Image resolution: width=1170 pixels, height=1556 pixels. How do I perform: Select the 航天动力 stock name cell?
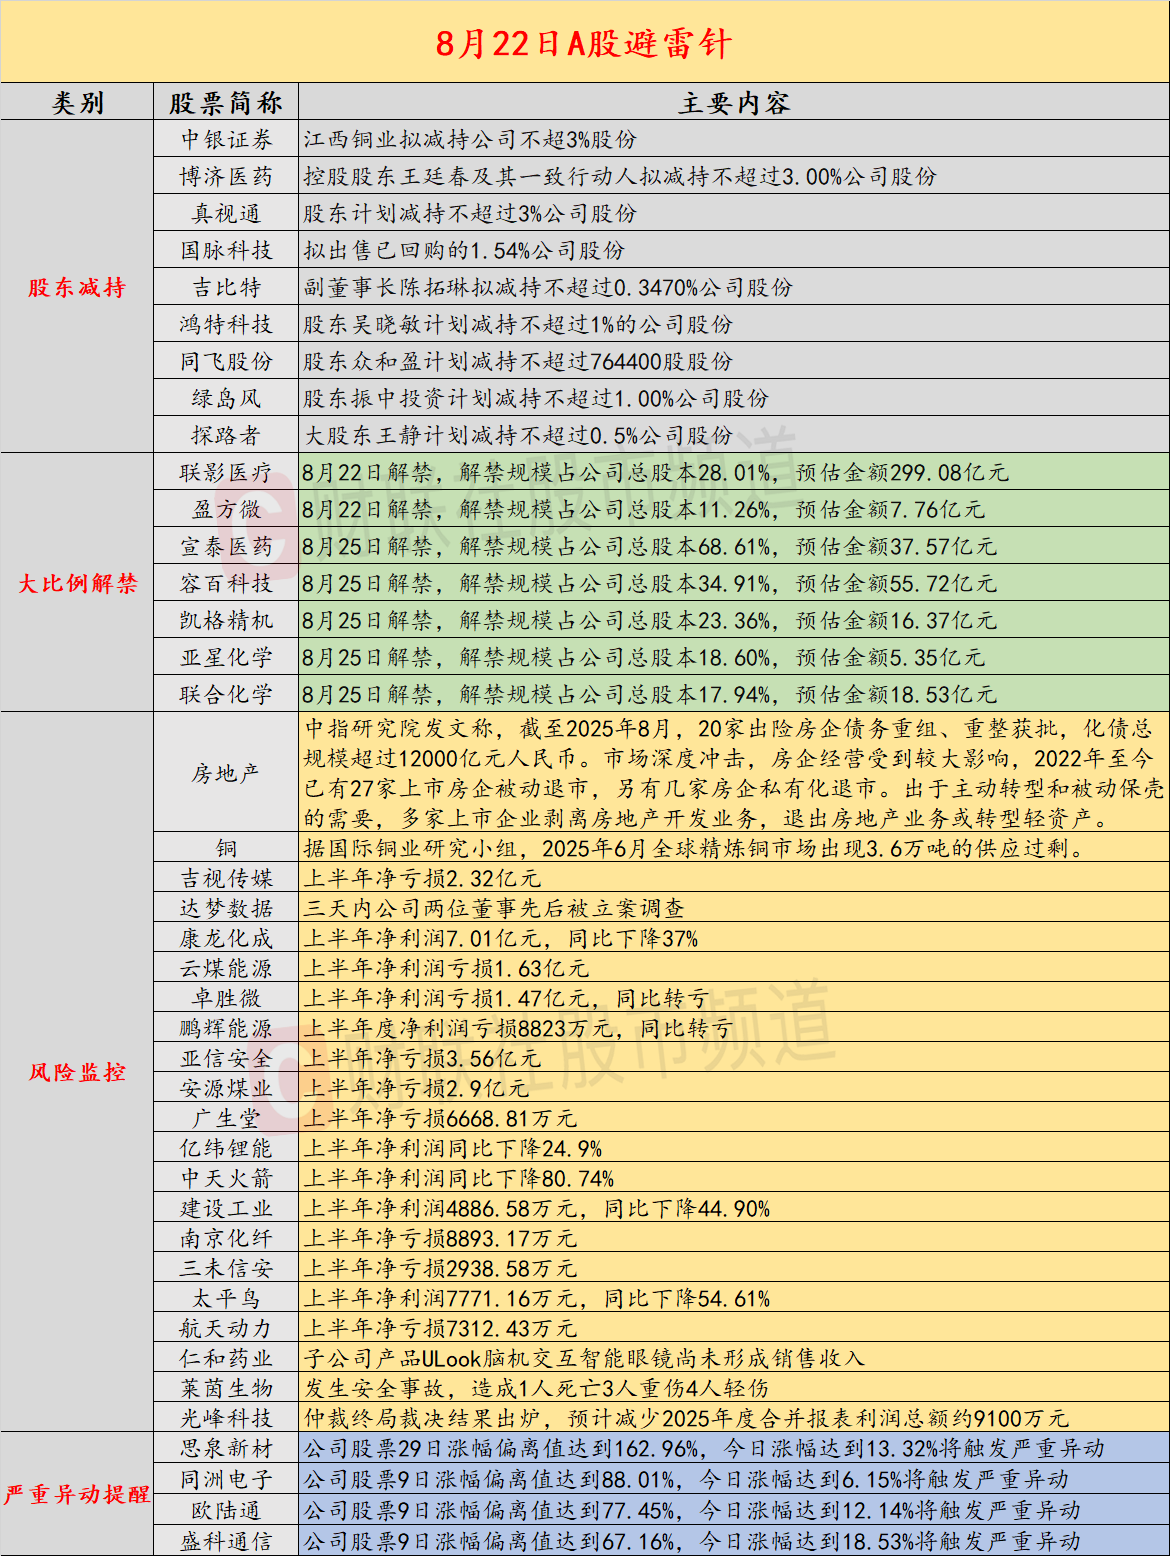pos(226,1328)
